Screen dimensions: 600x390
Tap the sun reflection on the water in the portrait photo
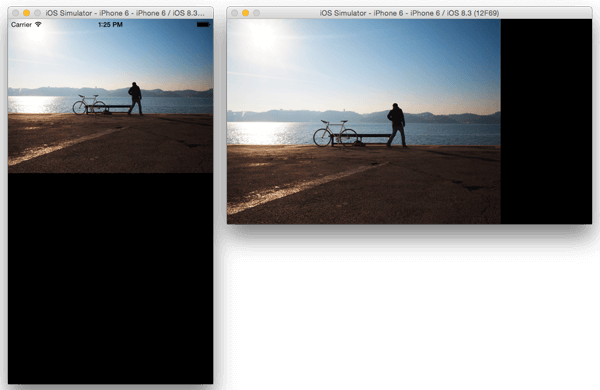point(34,104)
